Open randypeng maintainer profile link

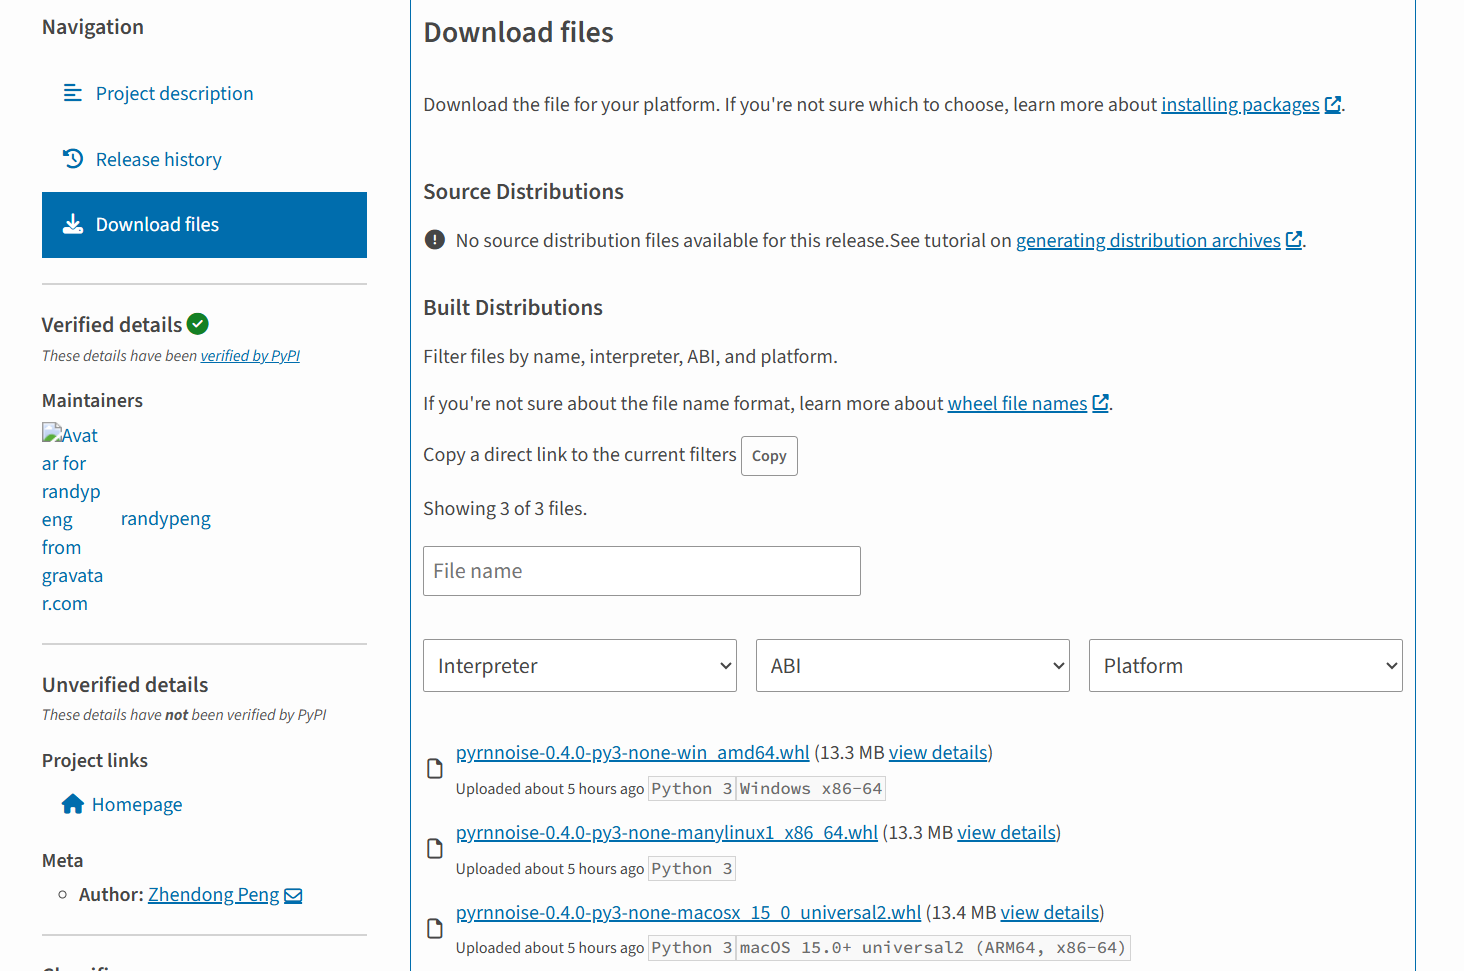tap(166, 519)
